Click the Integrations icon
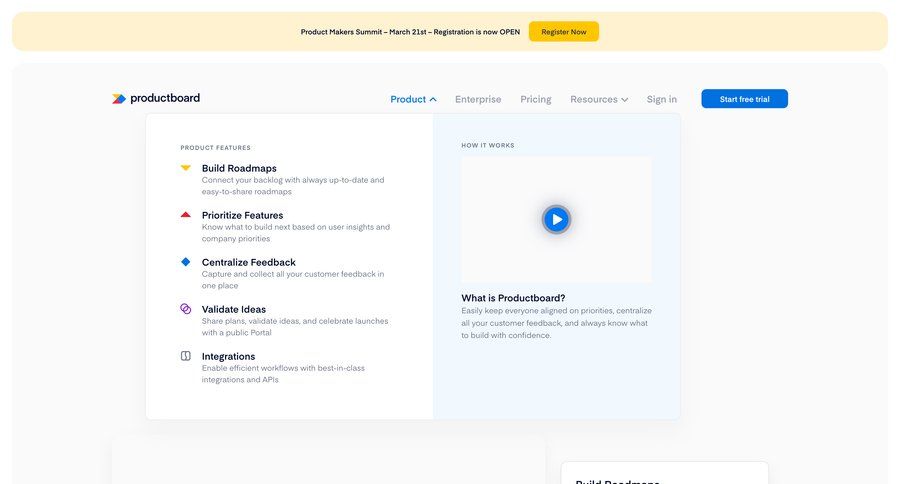Image resolution: width=900 pixels, height=484 pixels. point(185,356)
